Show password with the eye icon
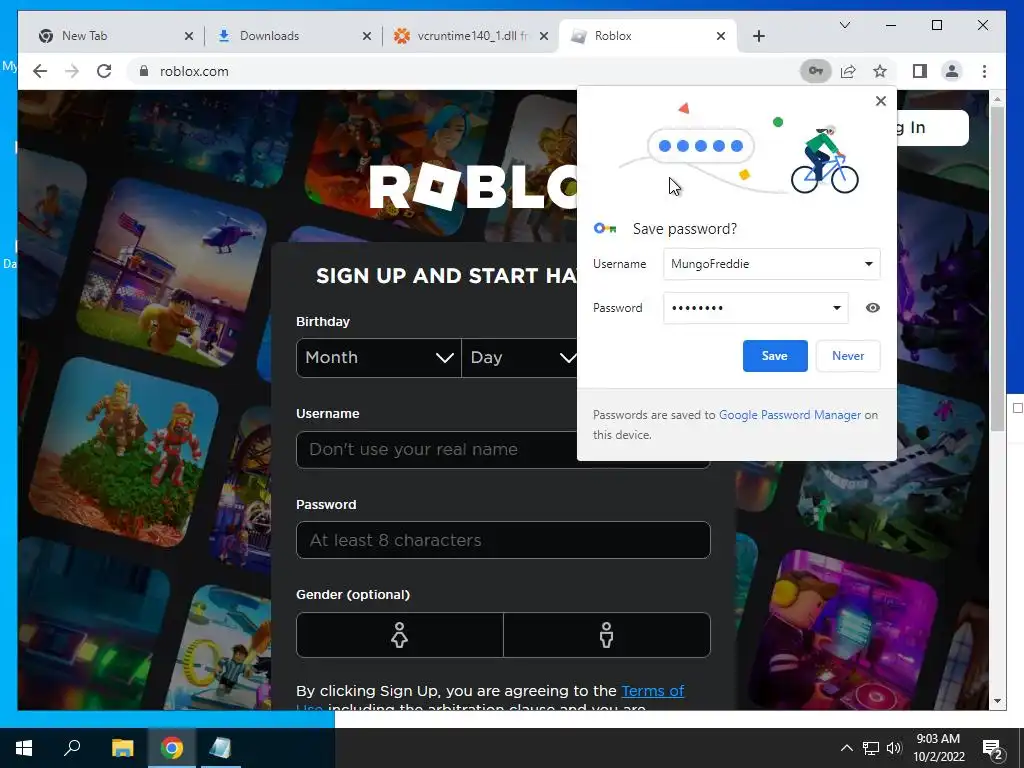This screenshot has height=768, width=1024. pyautogui.click(x=872, y=308)
